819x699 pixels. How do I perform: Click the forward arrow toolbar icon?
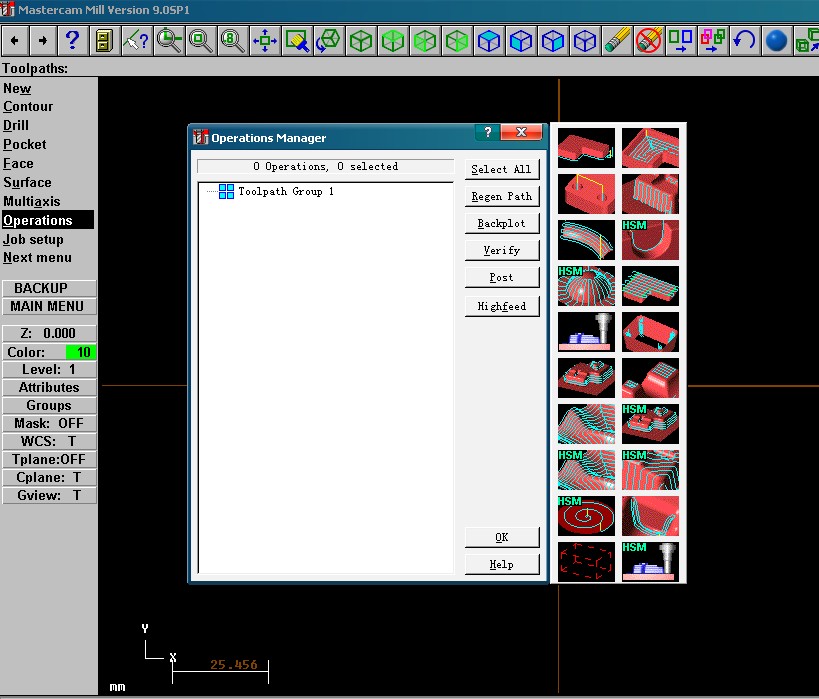point(43,40)
